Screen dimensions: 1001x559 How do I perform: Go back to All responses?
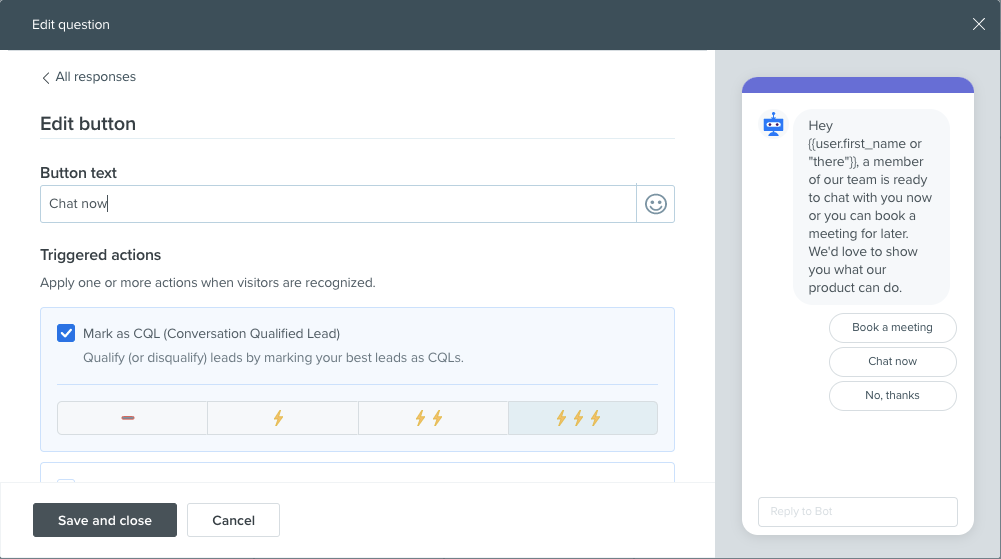point(89,77)
